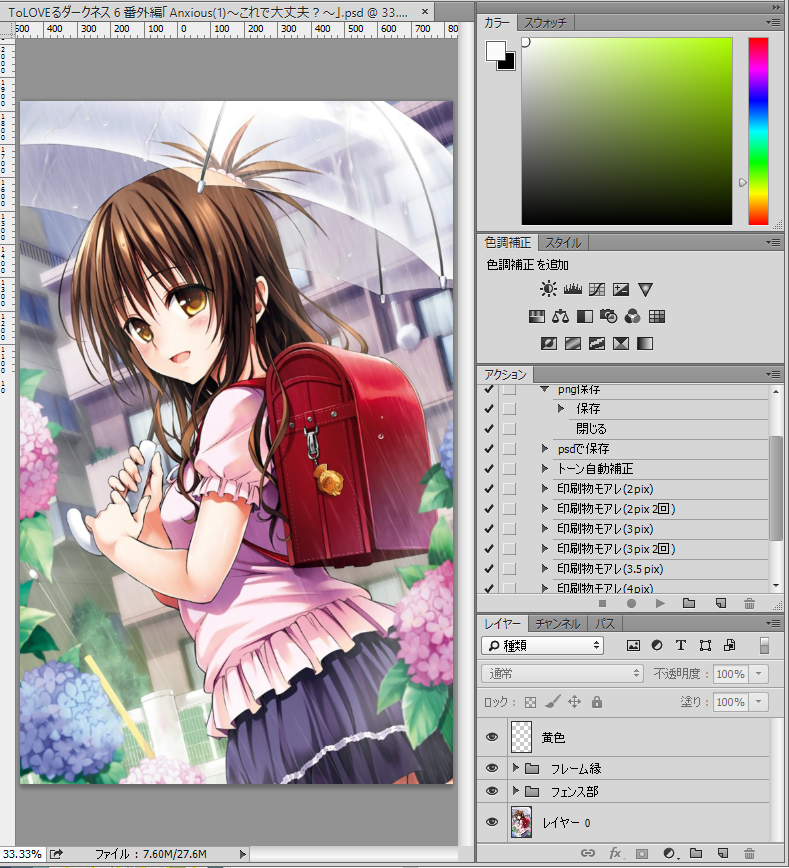
Task: Add a Selective Color adjustment
Action: pyautogui.click(x=621, y=344)
